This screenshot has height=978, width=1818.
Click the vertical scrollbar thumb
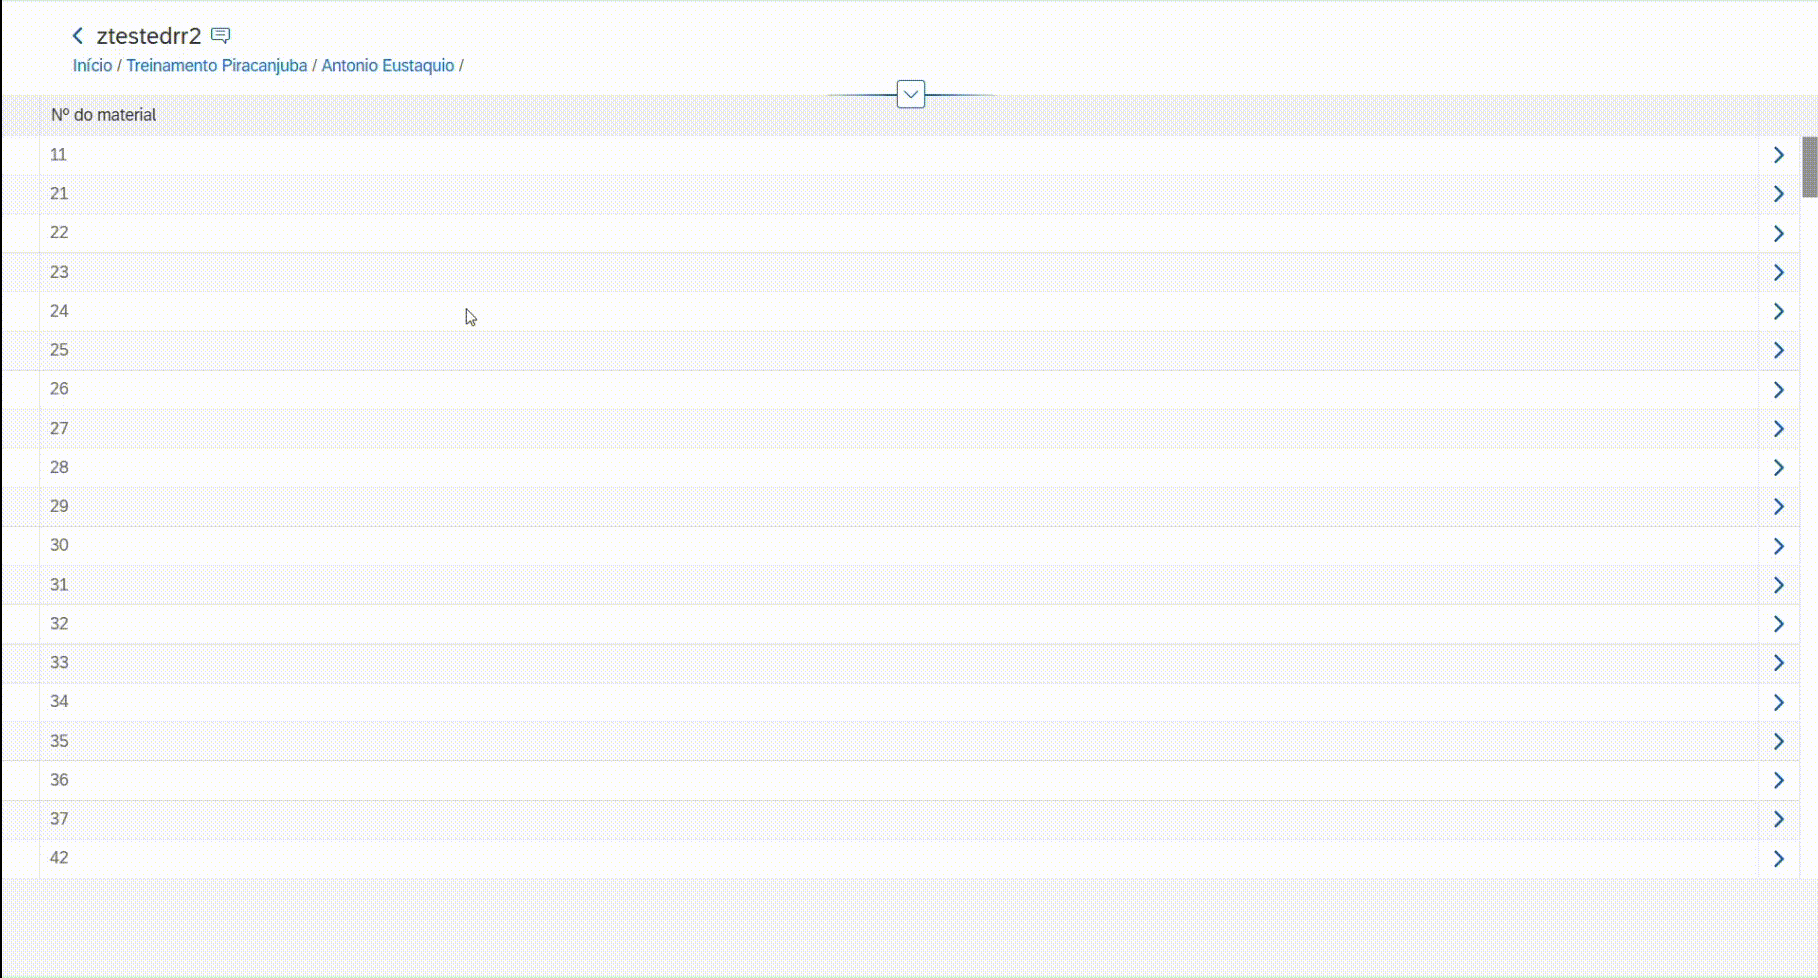[x=1809, y=167]
